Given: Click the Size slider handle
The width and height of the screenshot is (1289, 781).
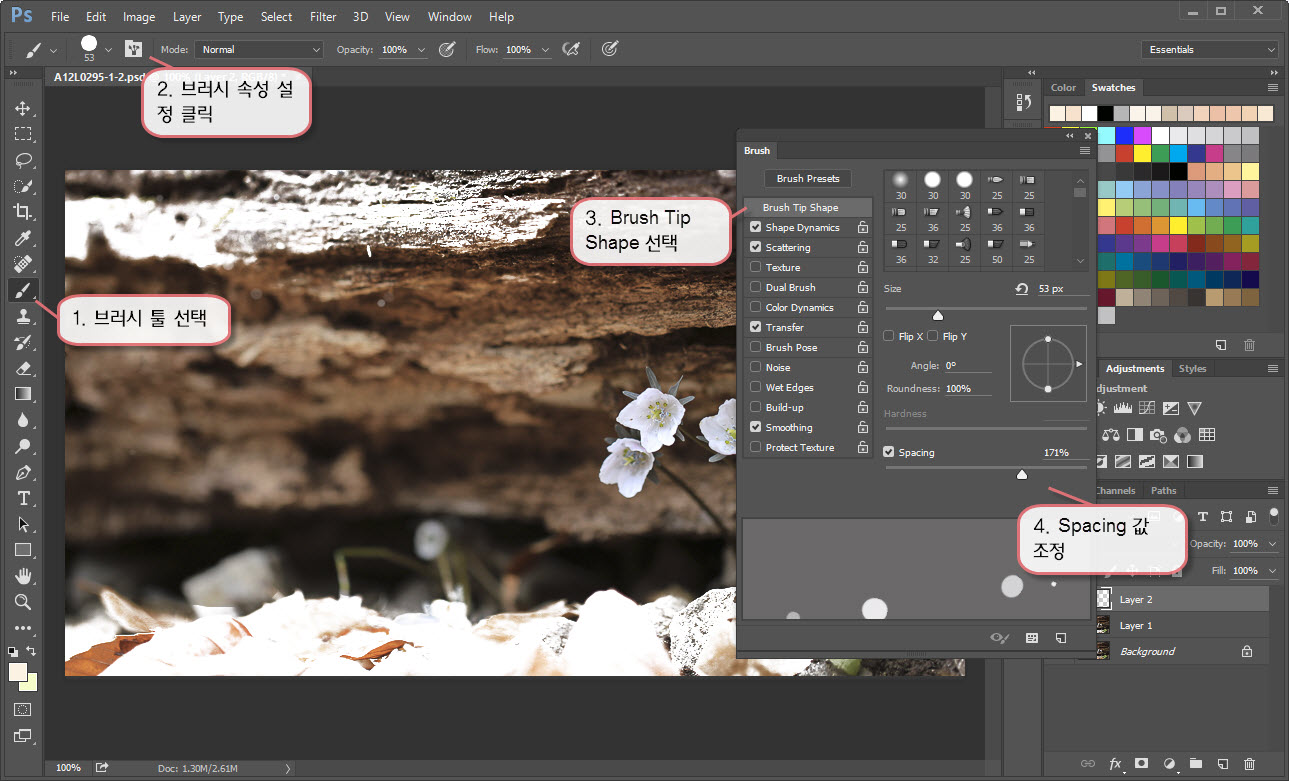Looking at the screenshot, I should (938, 315).
